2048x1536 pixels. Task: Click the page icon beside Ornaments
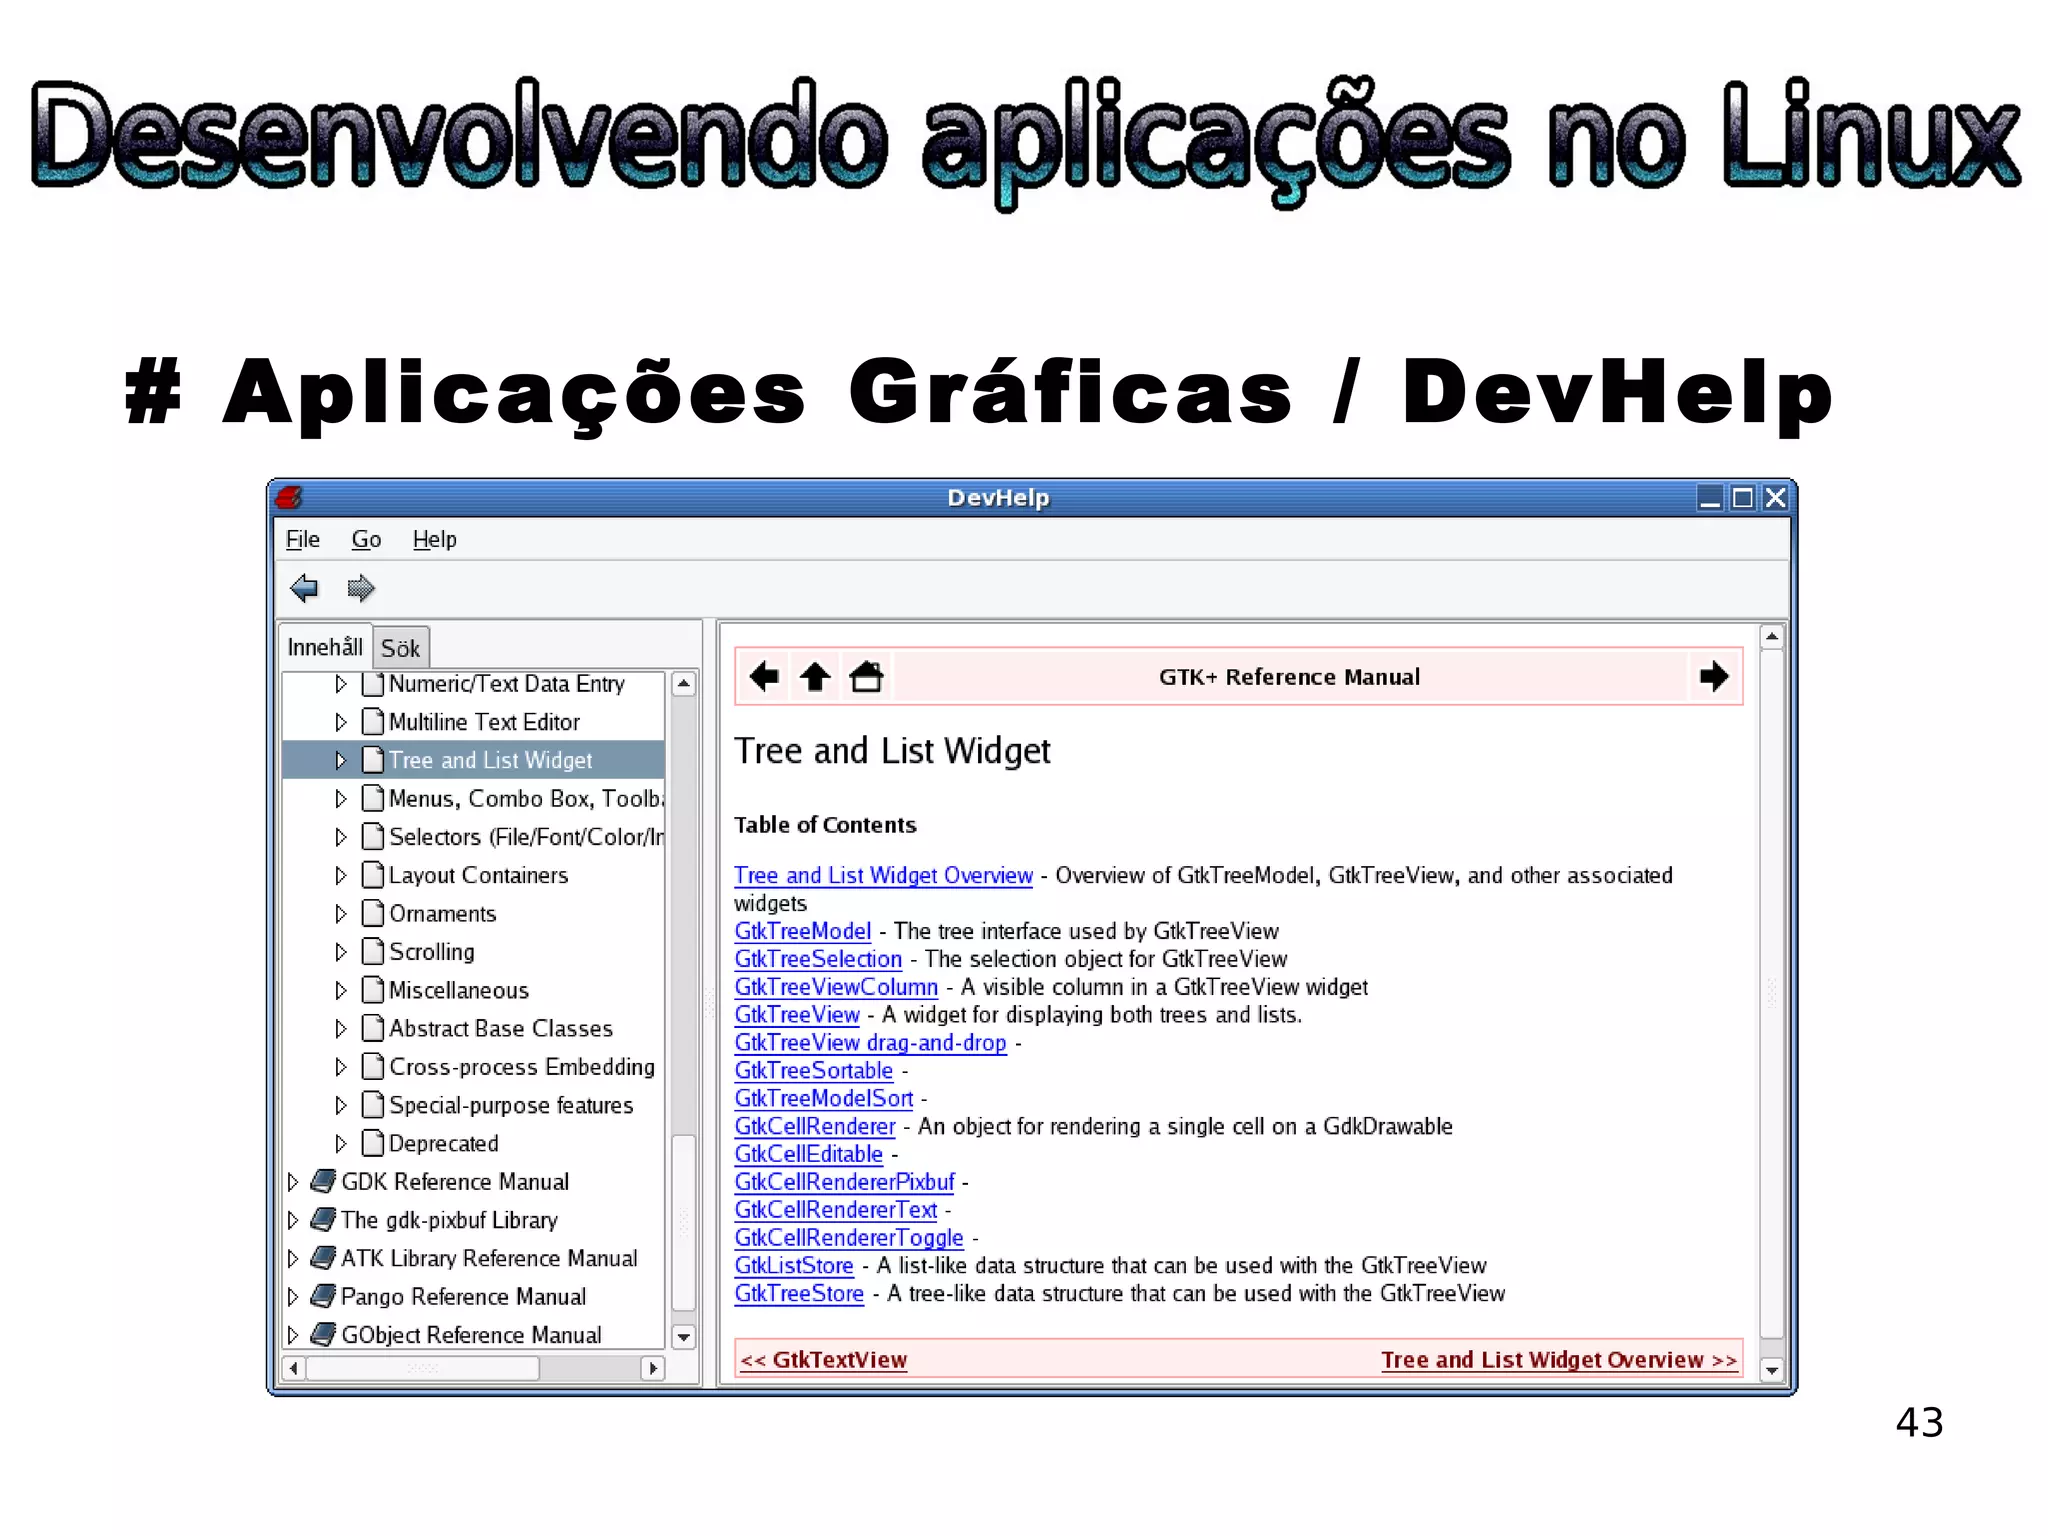pos(373,913)
